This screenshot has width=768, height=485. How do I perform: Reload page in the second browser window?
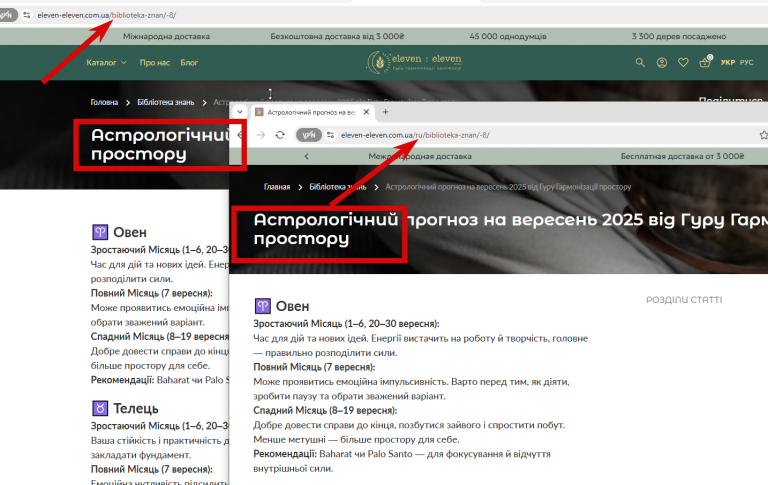coord(280,135)
